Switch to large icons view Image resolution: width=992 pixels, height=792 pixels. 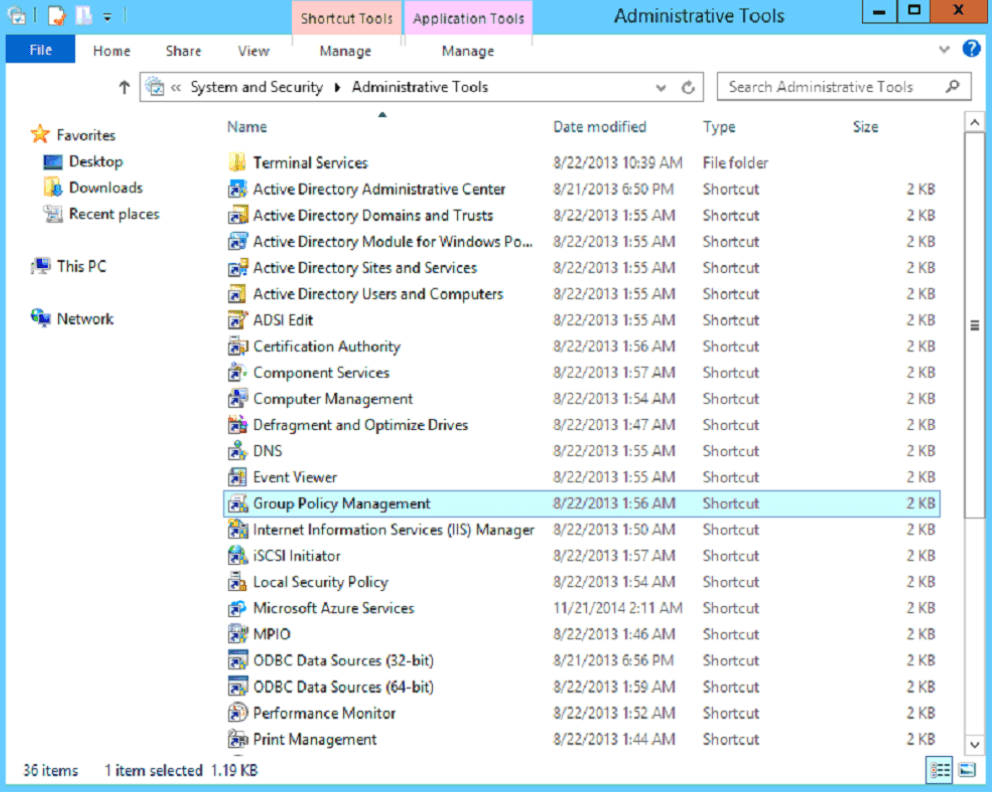(966, 770)
